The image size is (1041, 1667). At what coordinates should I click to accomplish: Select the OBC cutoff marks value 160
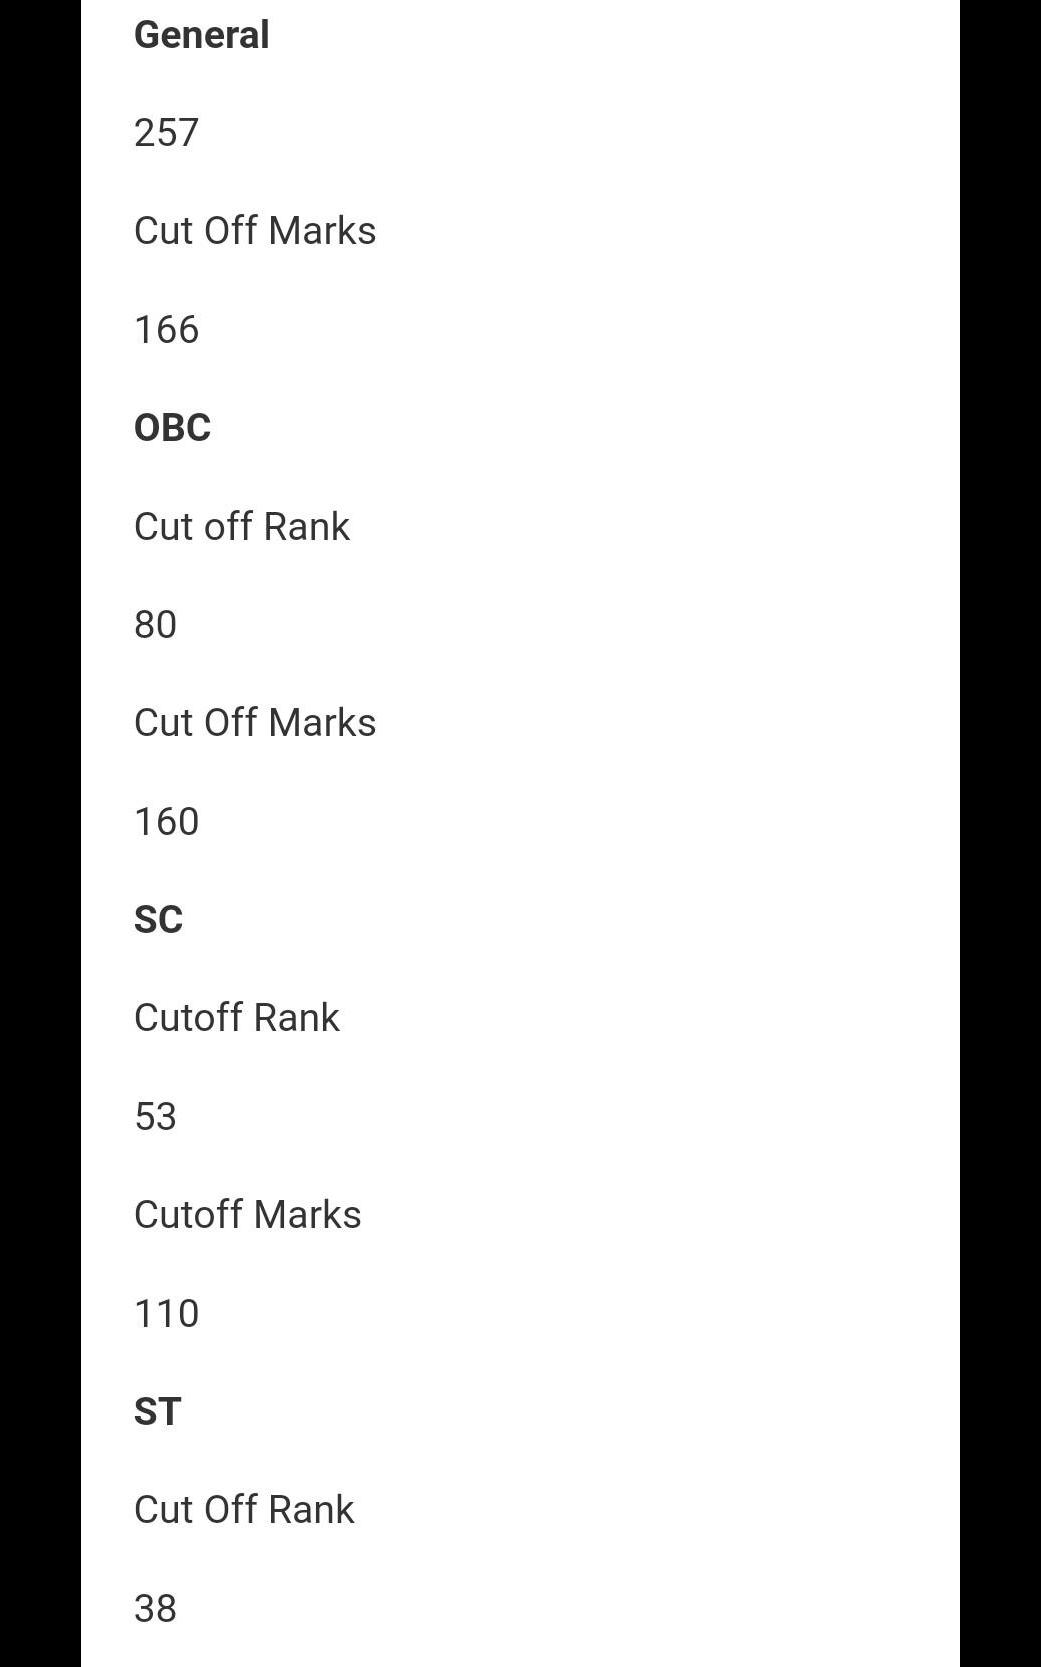[166, 822]
